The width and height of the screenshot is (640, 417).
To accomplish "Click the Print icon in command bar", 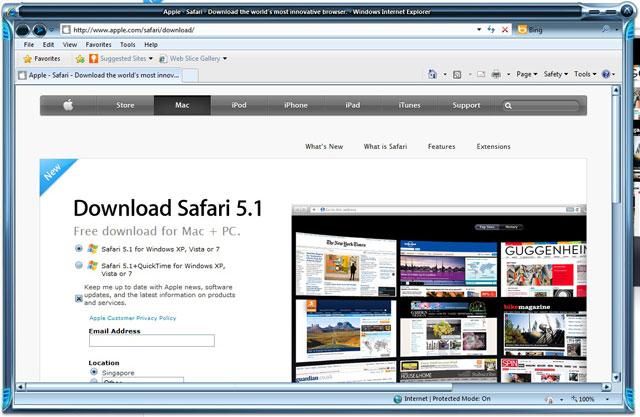I will pos(496,74).
